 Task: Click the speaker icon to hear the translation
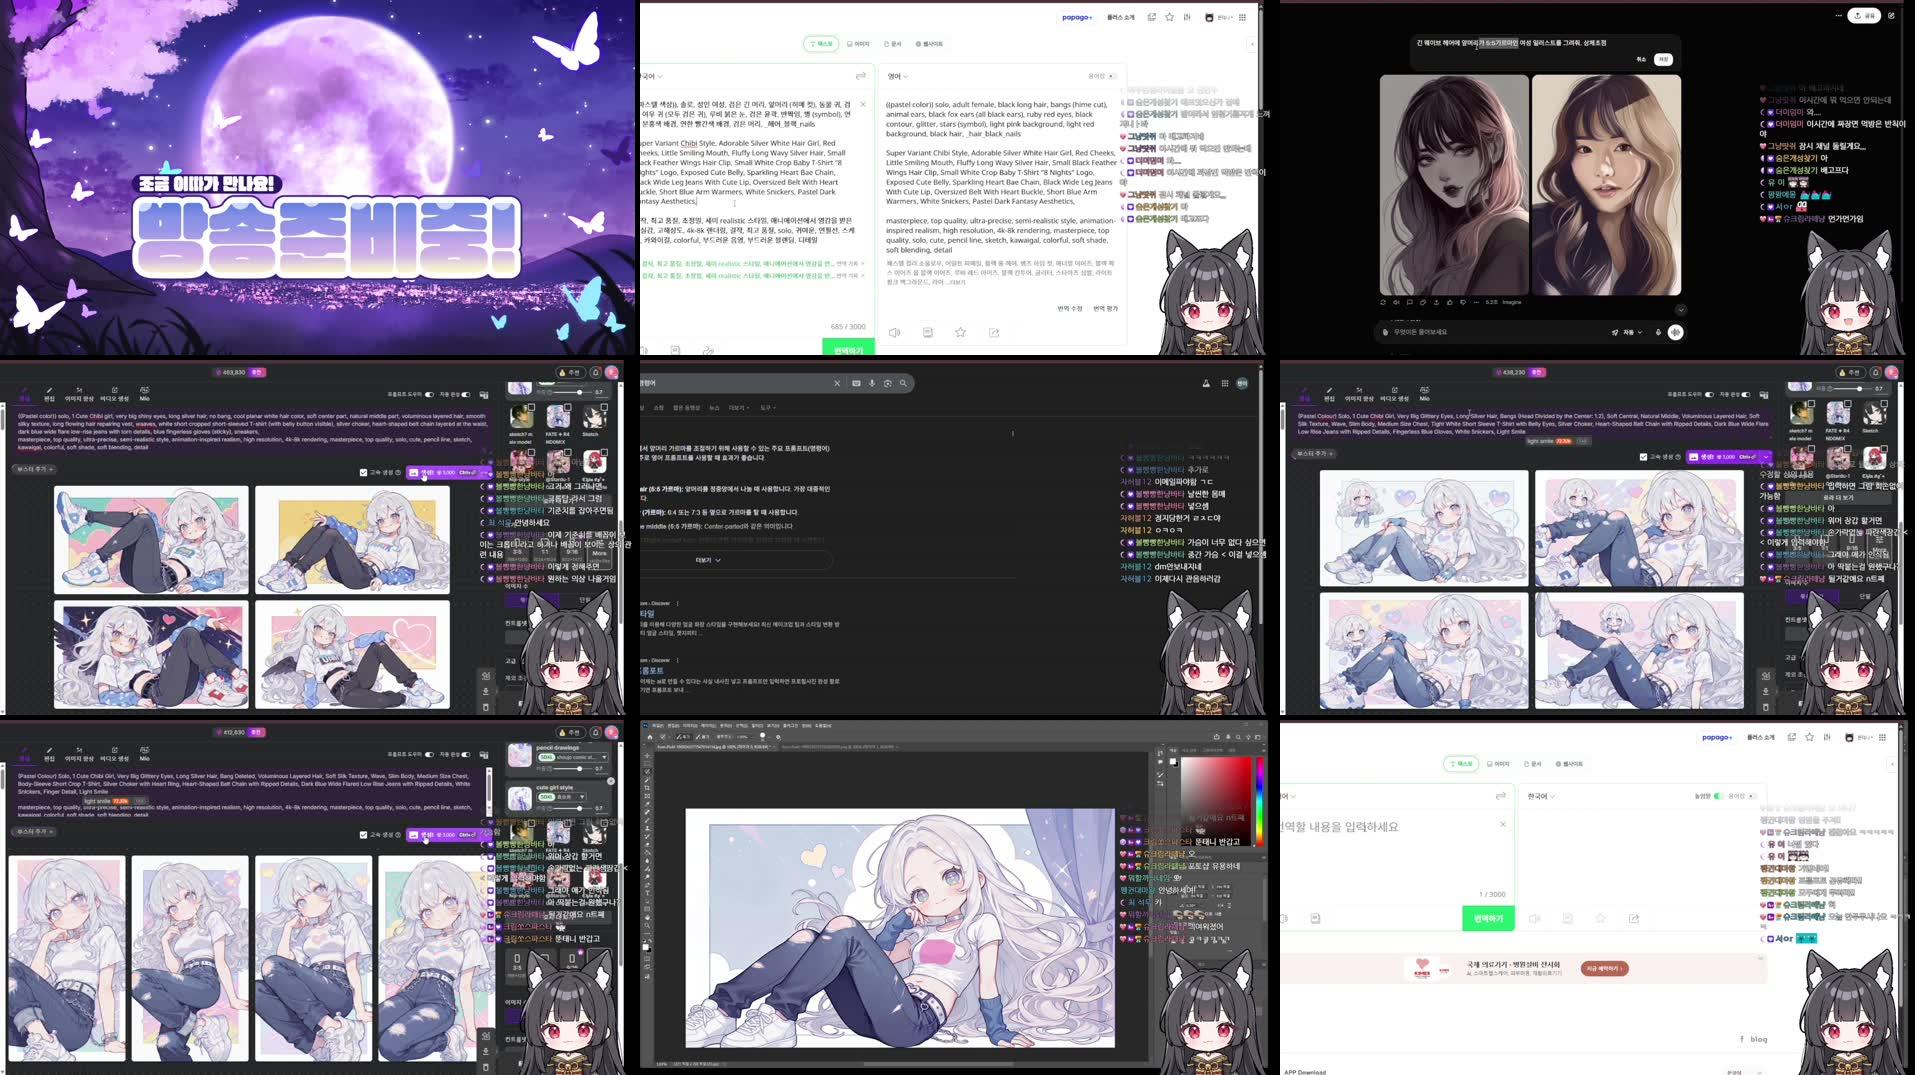(895, 332)
